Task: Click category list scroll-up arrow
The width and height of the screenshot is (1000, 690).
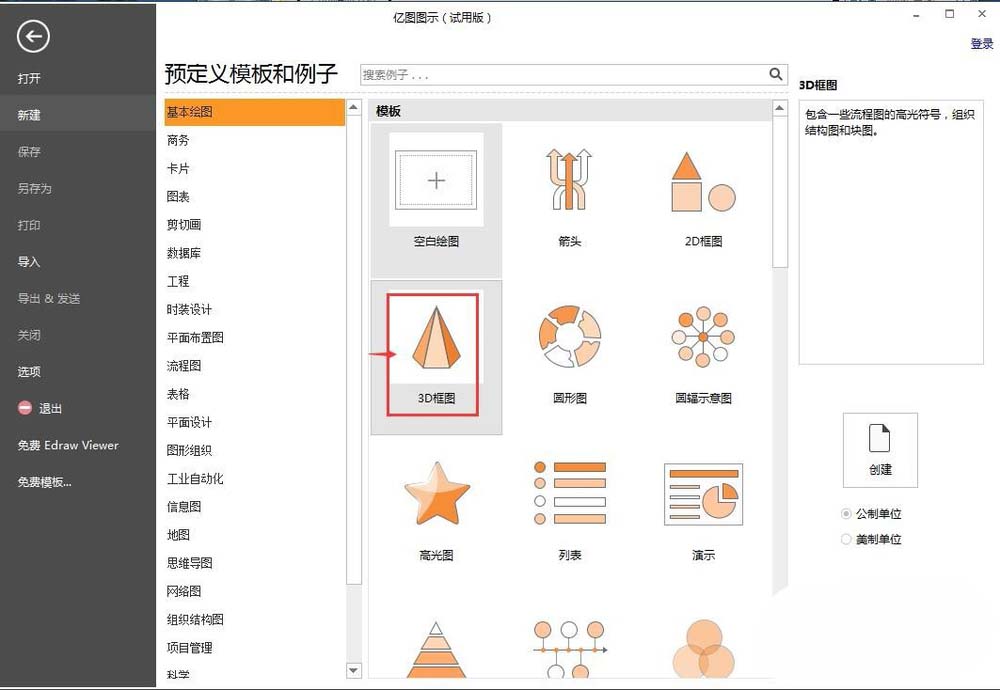Action: pos(353,108)
